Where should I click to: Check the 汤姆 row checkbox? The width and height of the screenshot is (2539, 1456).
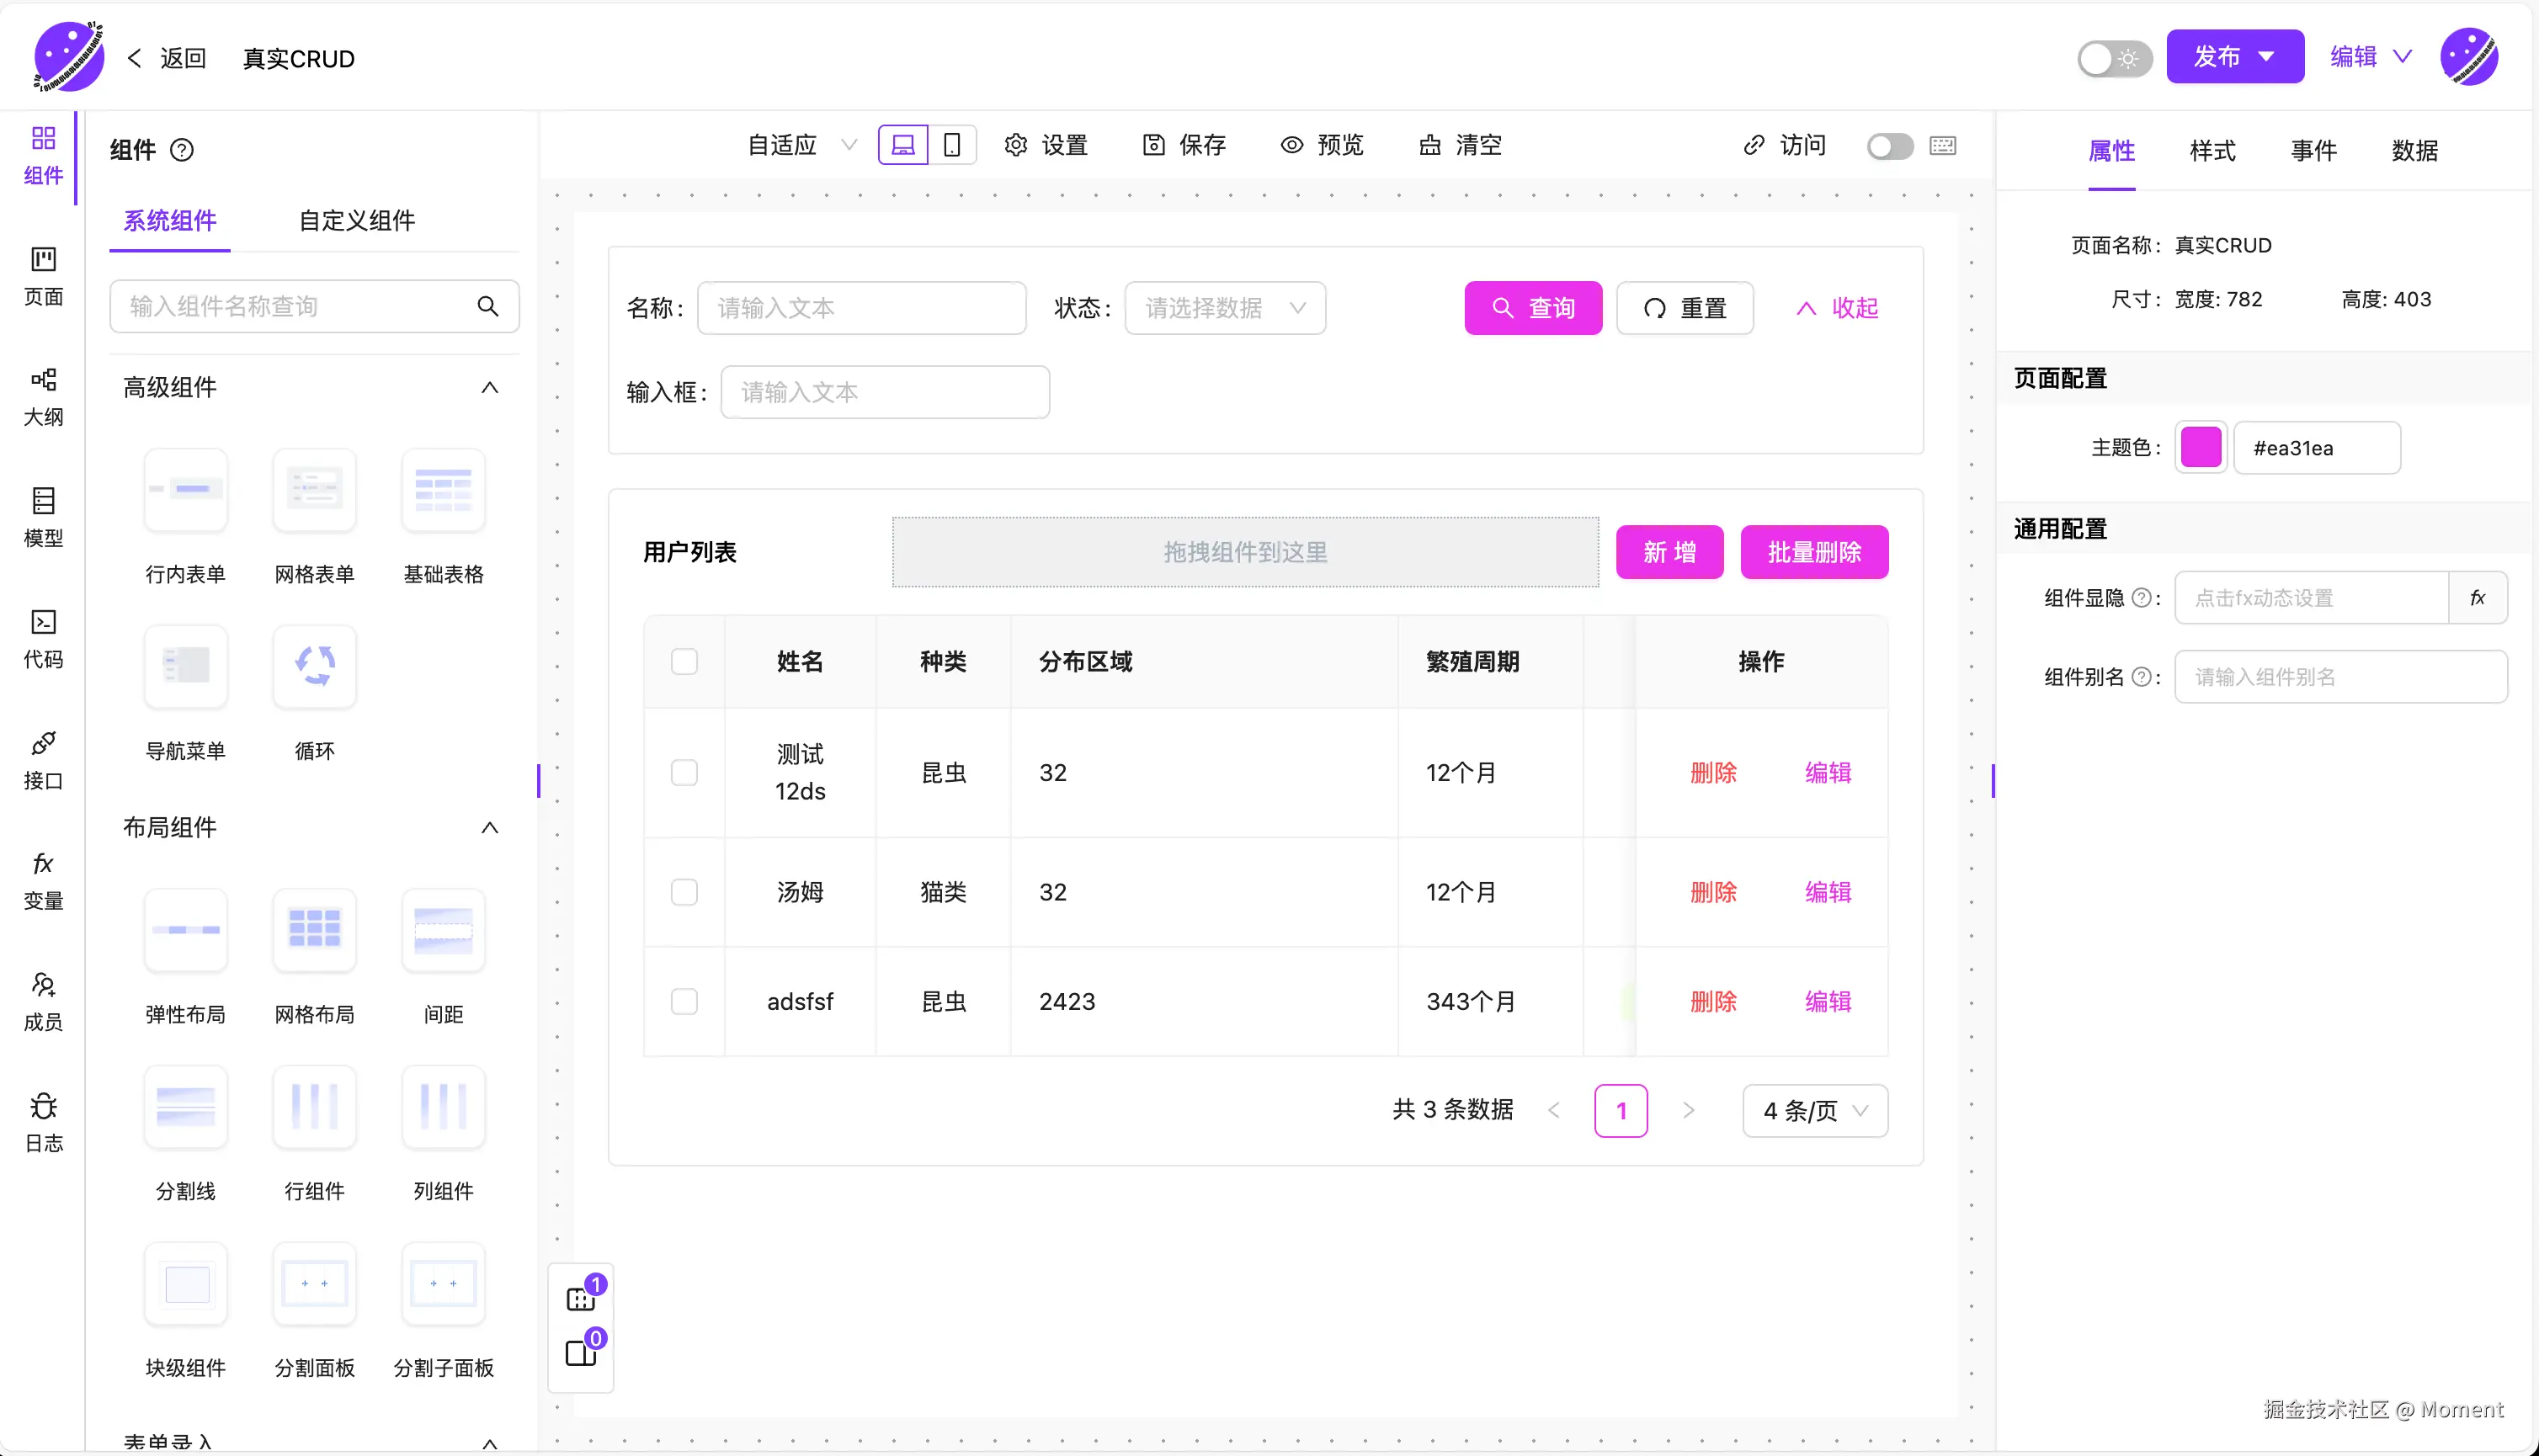[684, 892]
